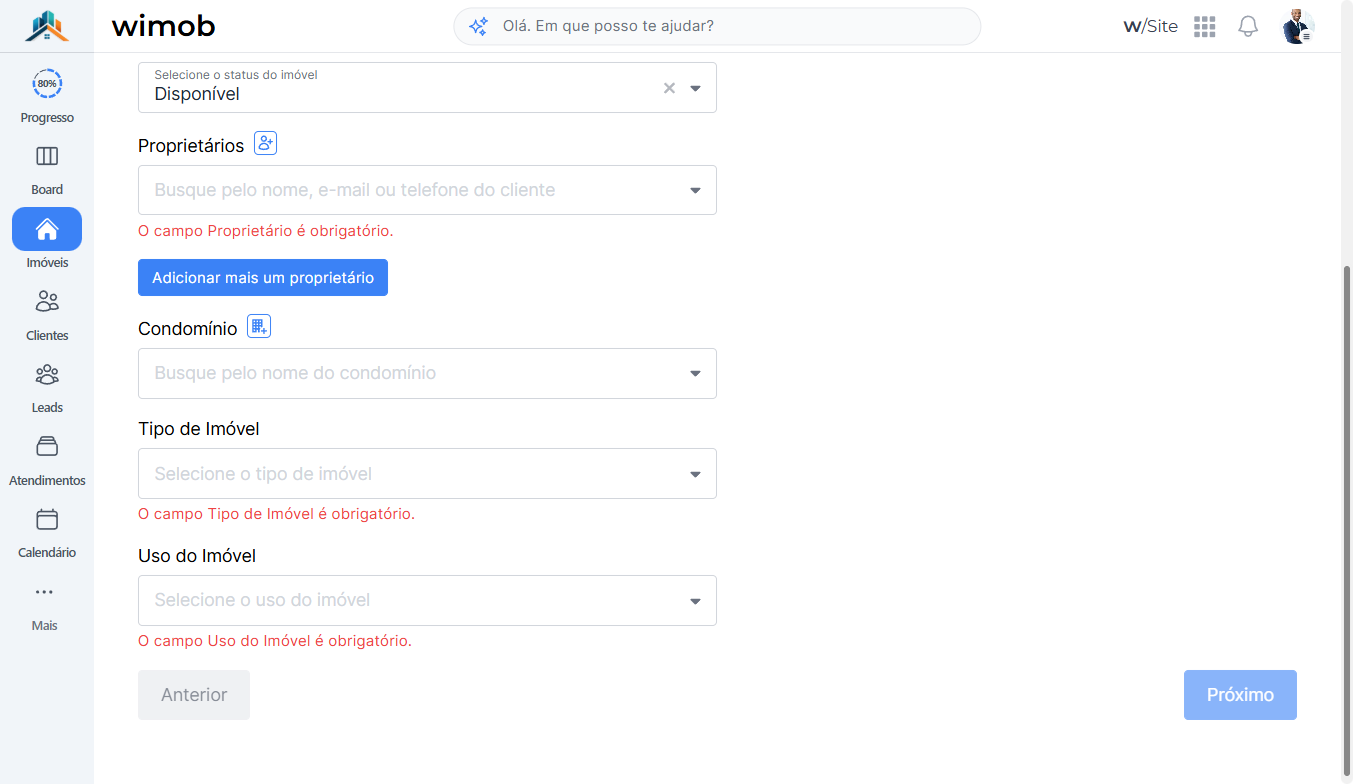Viewport: 1353px width, 784px height.
Task: Open the Calendário sidebar icon
Action: [x=47, y=519]
